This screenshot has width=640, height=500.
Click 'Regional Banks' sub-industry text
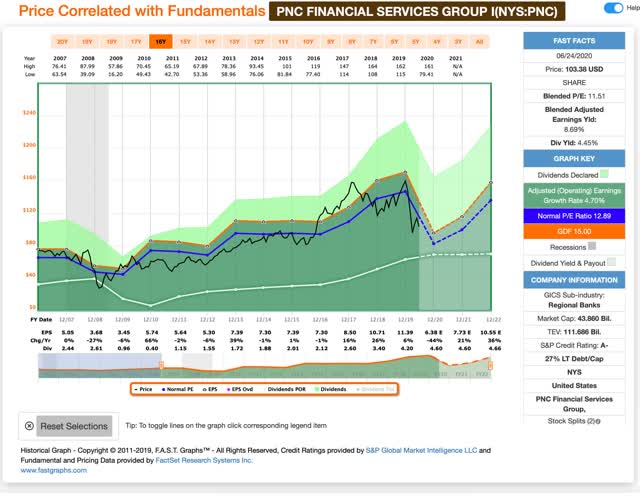(574, 305)
